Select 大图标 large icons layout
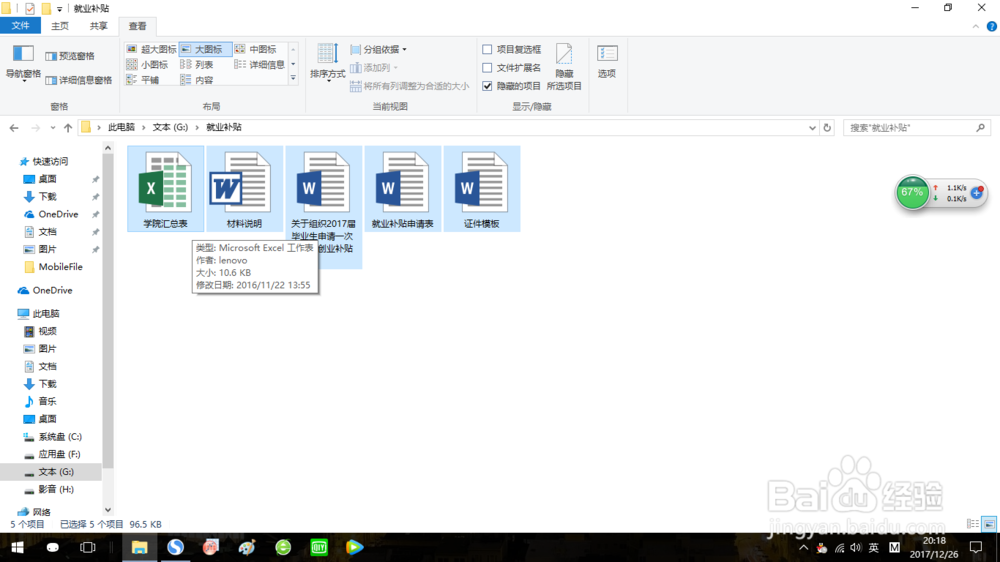Screen dimensions: 1000x562 [204, 49]
